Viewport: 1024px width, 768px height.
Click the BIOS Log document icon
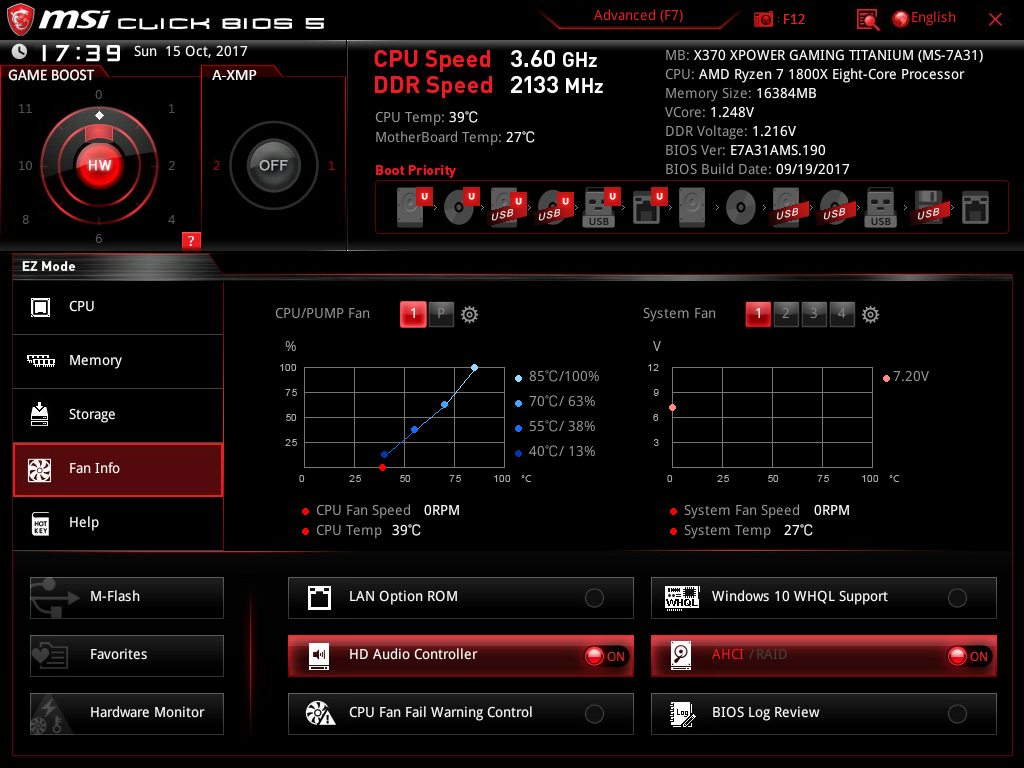(682, 714)
